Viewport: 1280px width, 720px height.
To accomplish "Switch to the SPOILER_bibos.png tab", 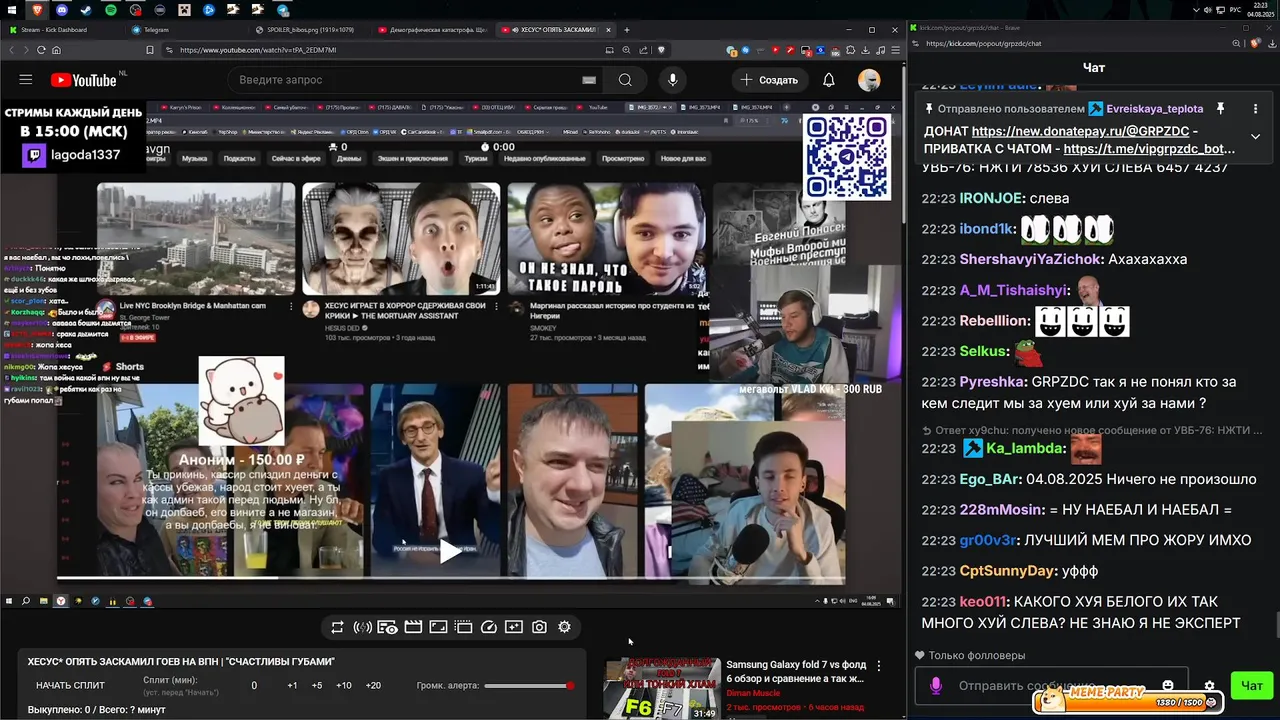I will 309,30.
